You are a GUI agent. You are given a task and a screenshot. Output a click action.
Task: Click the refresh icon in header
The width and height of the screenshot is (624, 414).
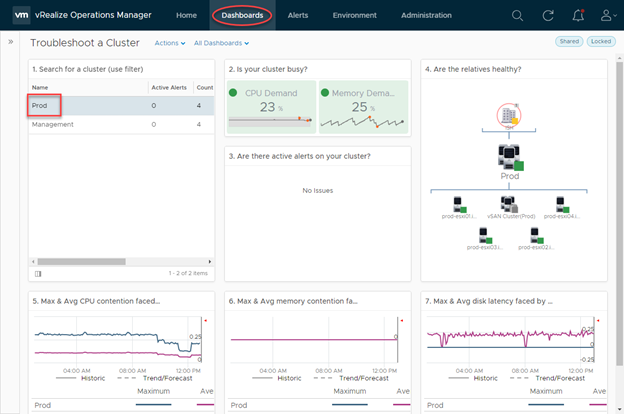tap(548, 16)
